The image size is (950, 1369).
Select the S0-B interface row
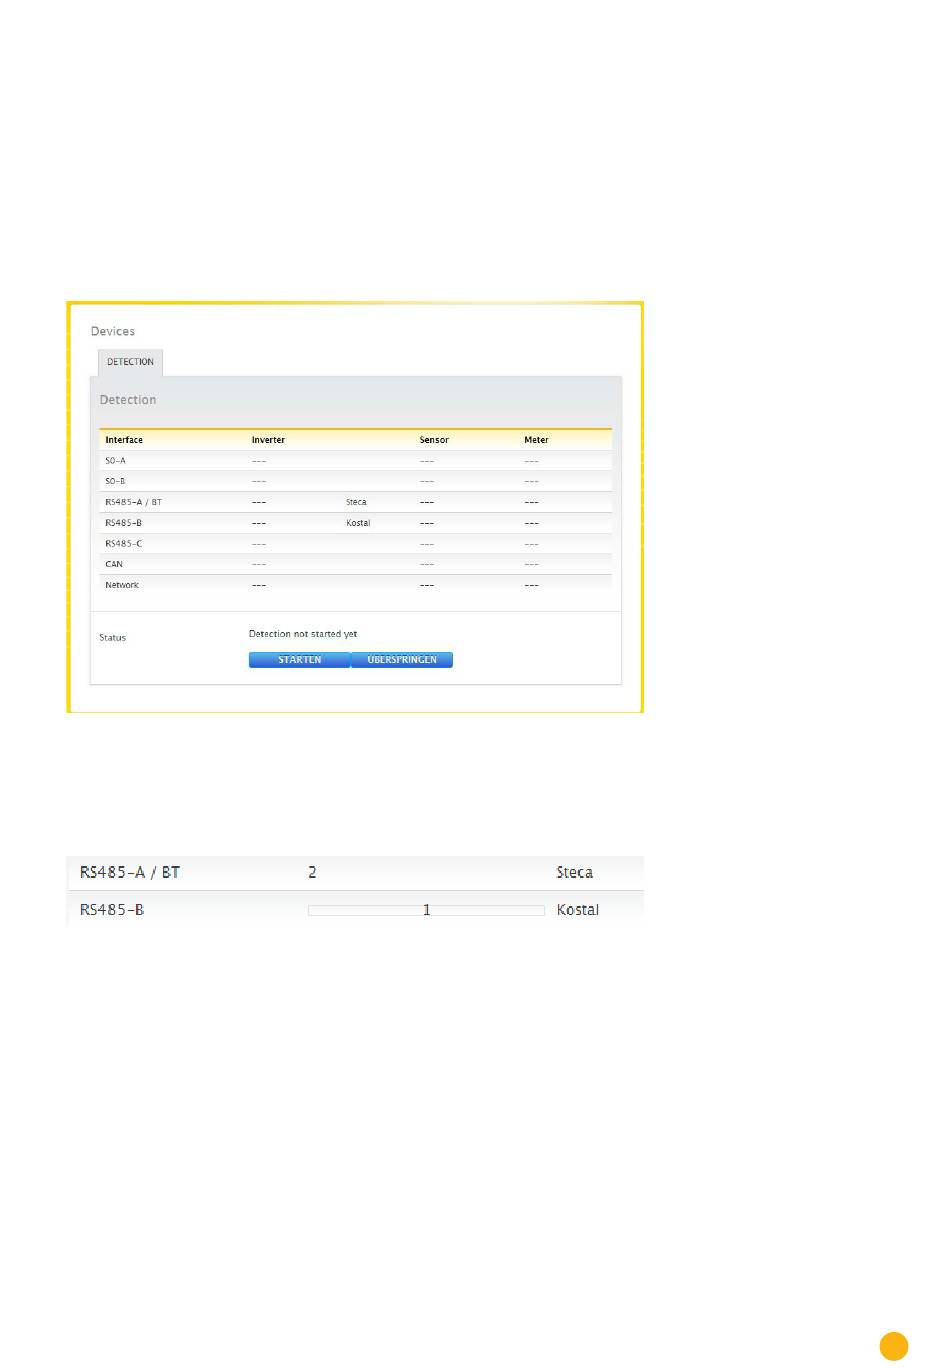click(x=355, y=481)
